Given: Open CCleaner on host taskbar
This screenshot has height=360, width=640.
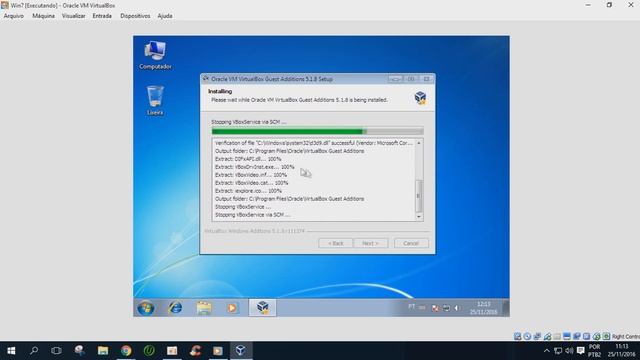Looking at the screenshot, I should (x=195, y=351).
